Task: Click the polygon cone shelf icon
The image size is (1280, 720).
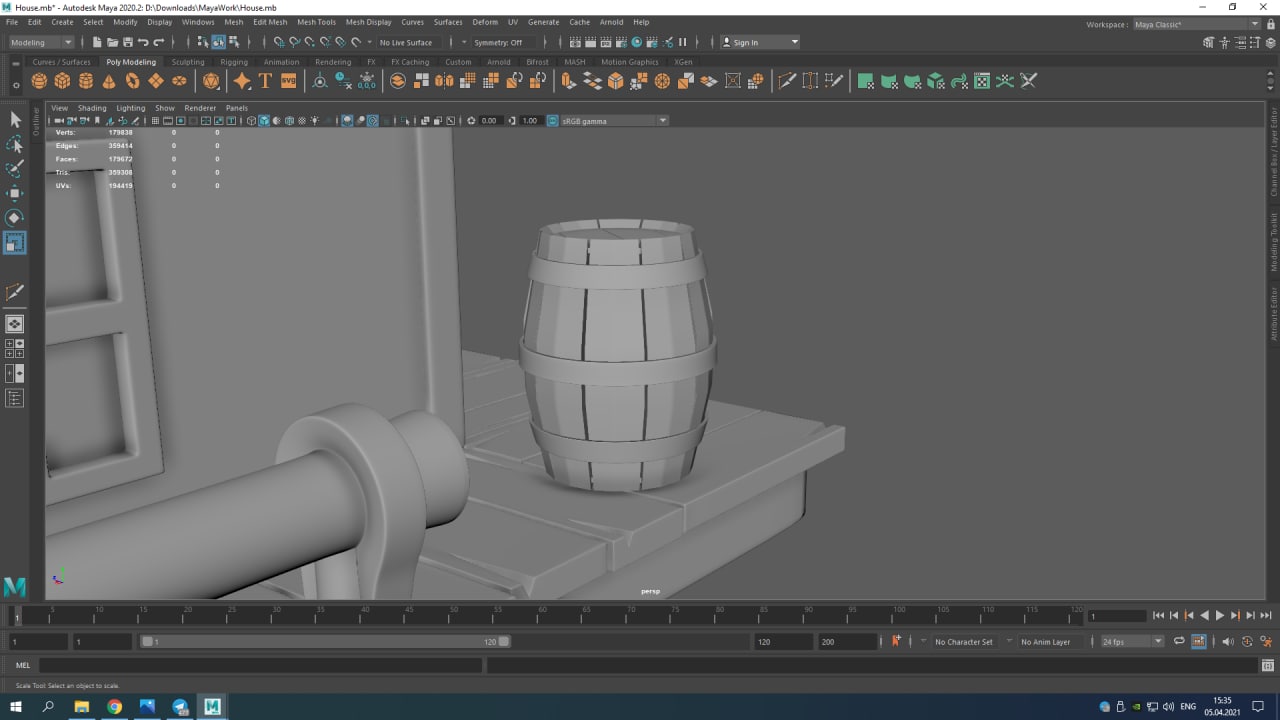Action: [x=109, y=81]
